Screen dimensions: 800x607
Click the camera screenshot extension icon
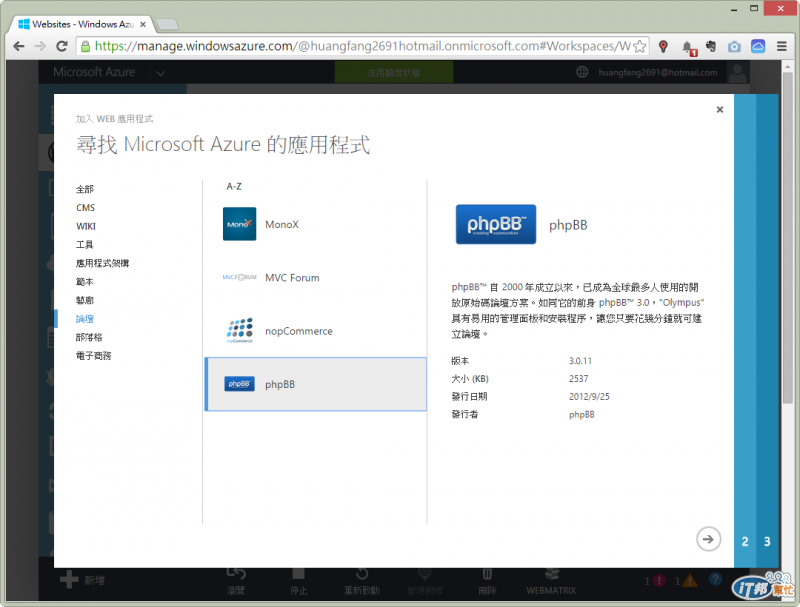pyautogui.click(x=734, y=47)
